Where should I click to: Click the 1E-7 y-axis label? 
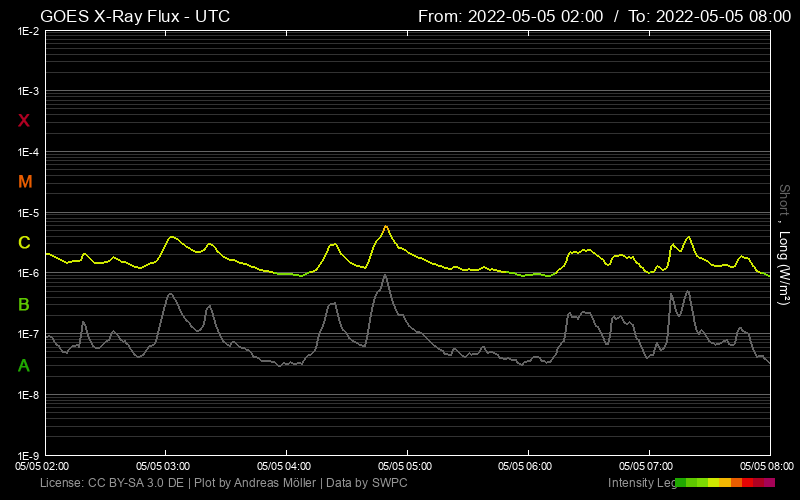(x=29, y=334)
